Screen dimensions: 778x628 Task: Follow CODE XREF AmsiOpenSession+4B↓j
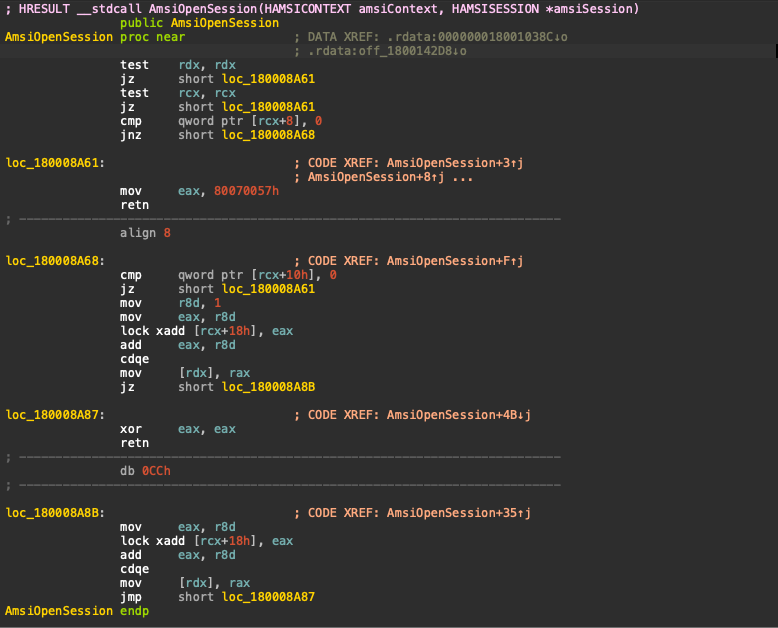(x=459, y=415)
